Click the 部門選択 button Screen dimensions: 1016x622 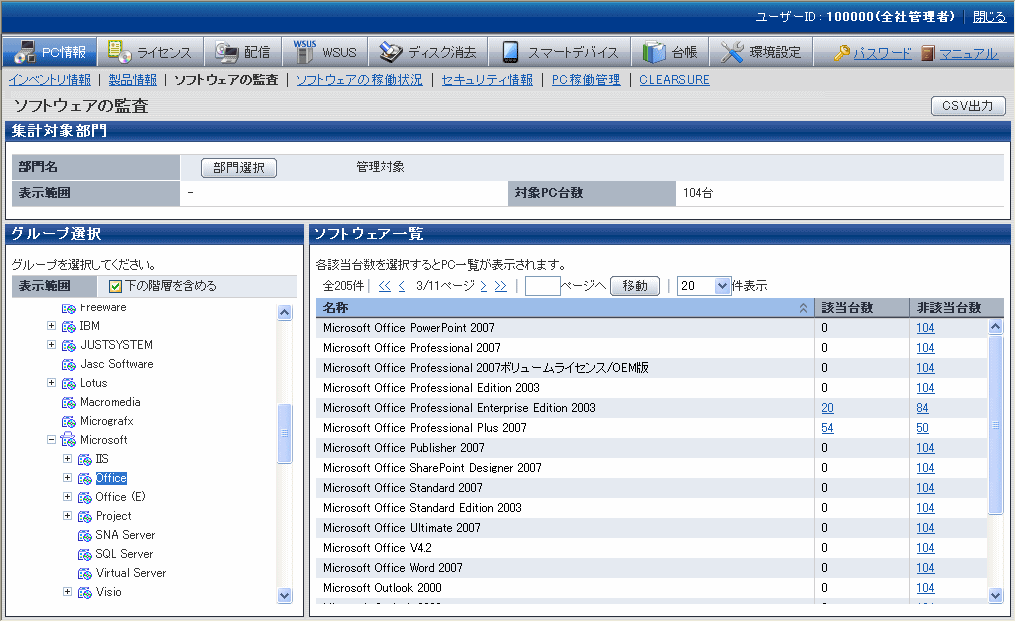[x=239, y=168]
